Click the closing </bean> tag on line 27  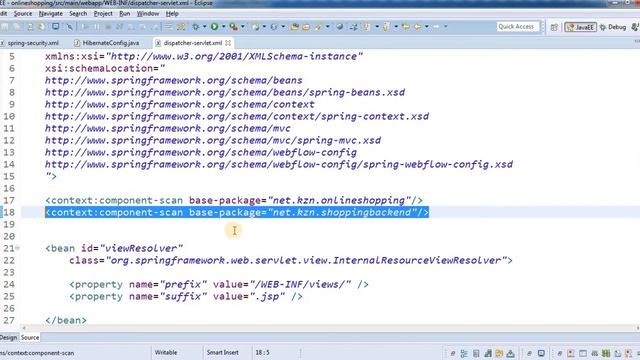coord(66,320)
